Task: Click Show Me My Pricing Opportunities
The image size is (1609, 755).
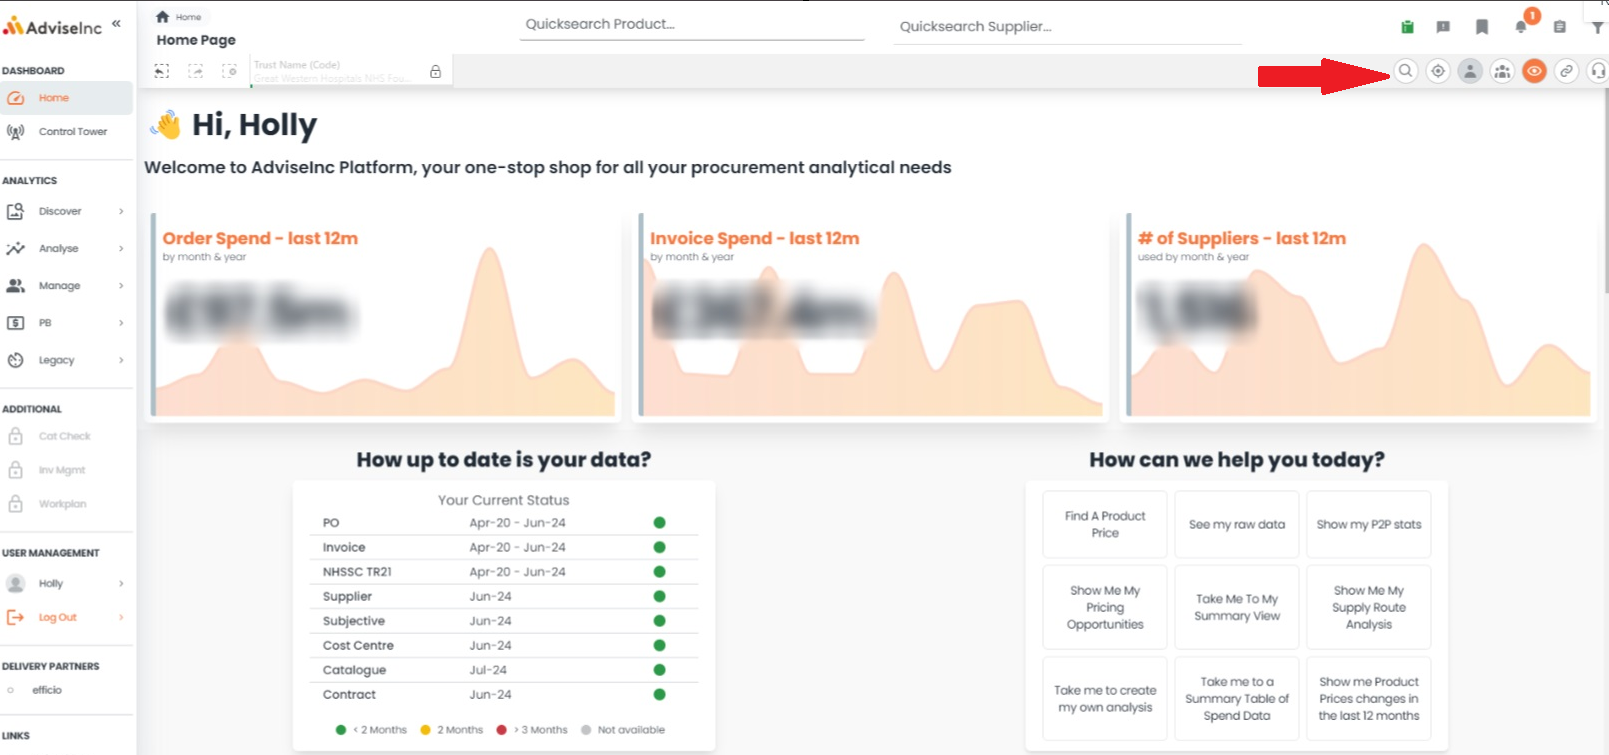Action: pyautogui.click(x=1105, y=607)
